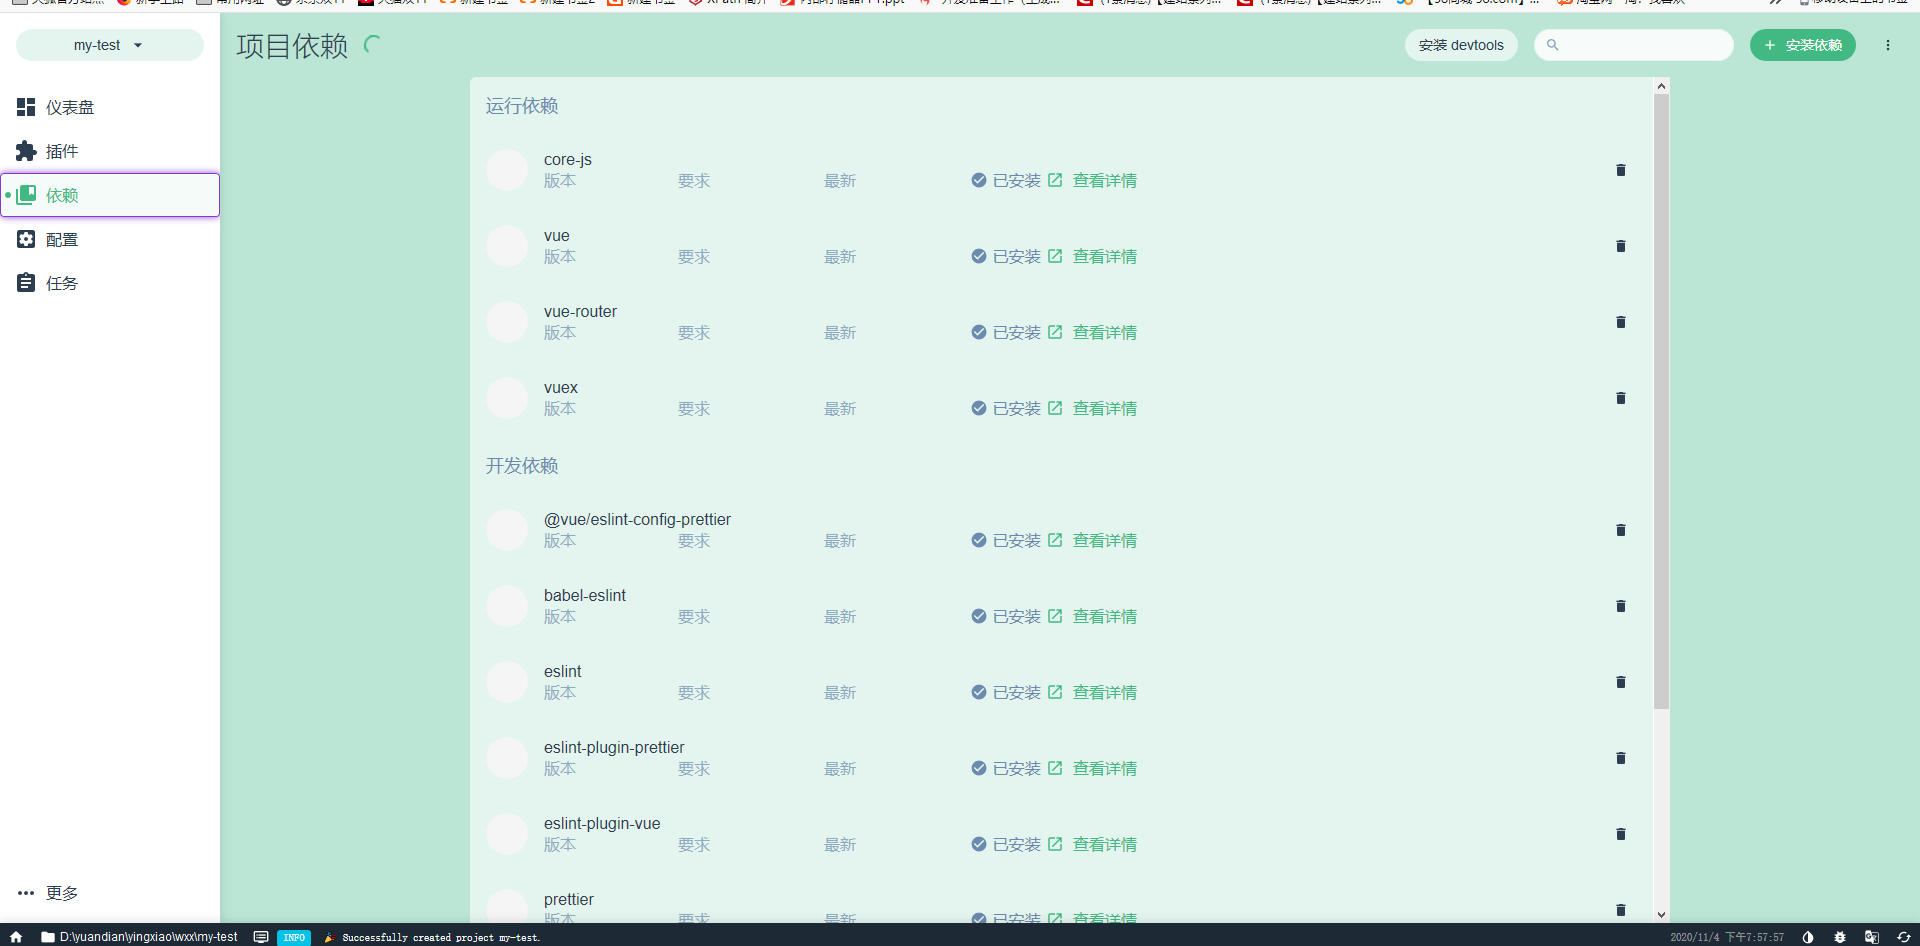Open 查看详情 for eslint-plugin-prettier
This screenshot has height=946, width=1920.
(1104, 769)
